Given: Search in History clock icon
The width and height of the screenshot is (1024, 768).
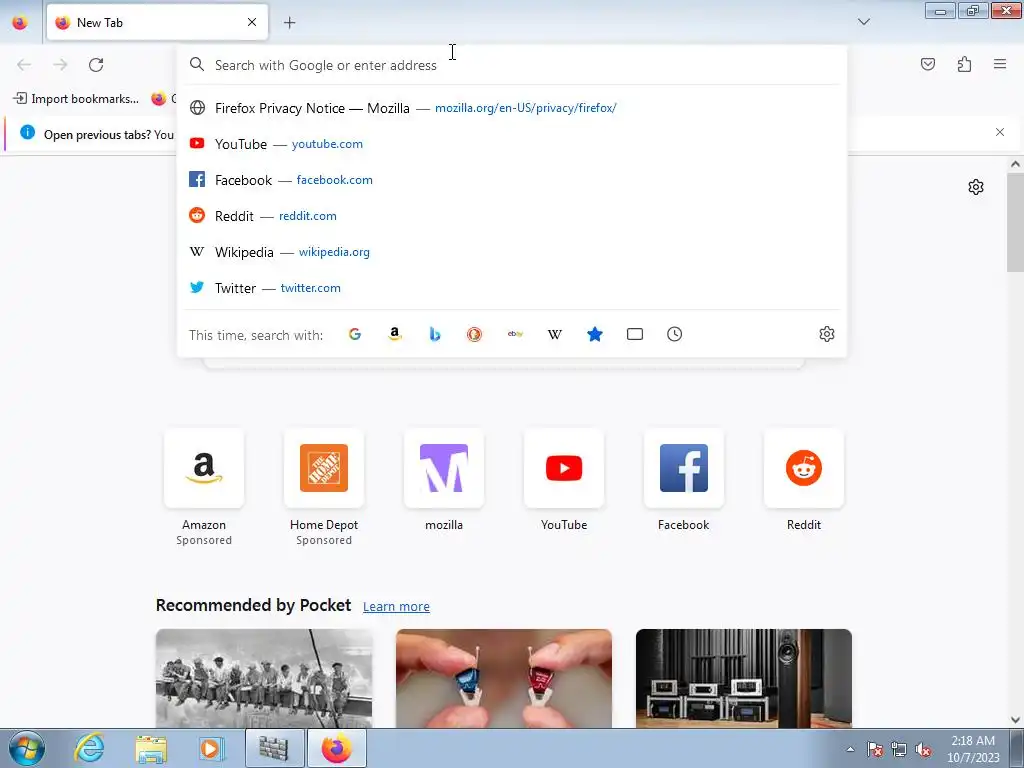Looking at the screenshot, I should tap(675, 334).
